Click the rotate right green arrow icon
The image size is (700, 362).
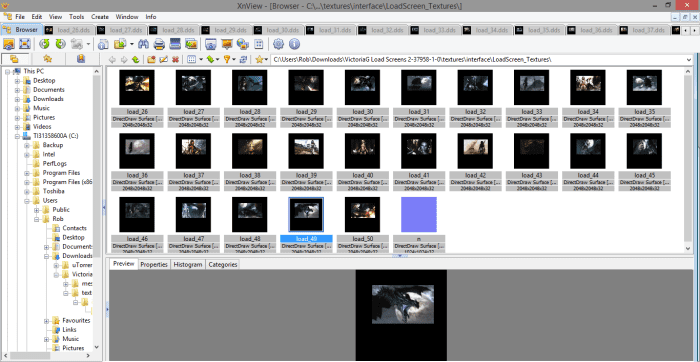60,44
